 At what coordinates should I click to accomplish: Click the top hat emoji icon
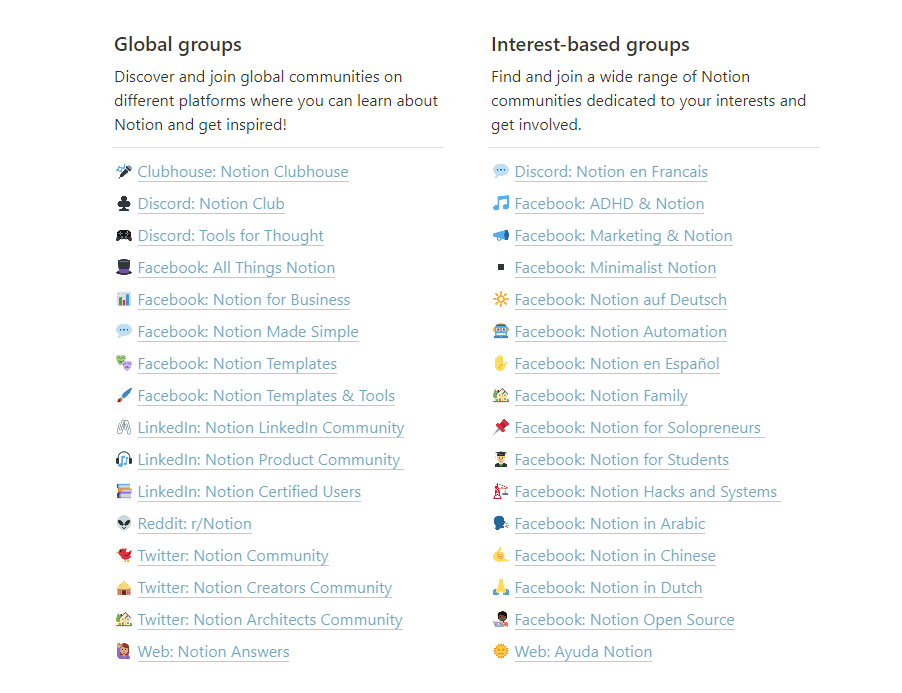124,268
